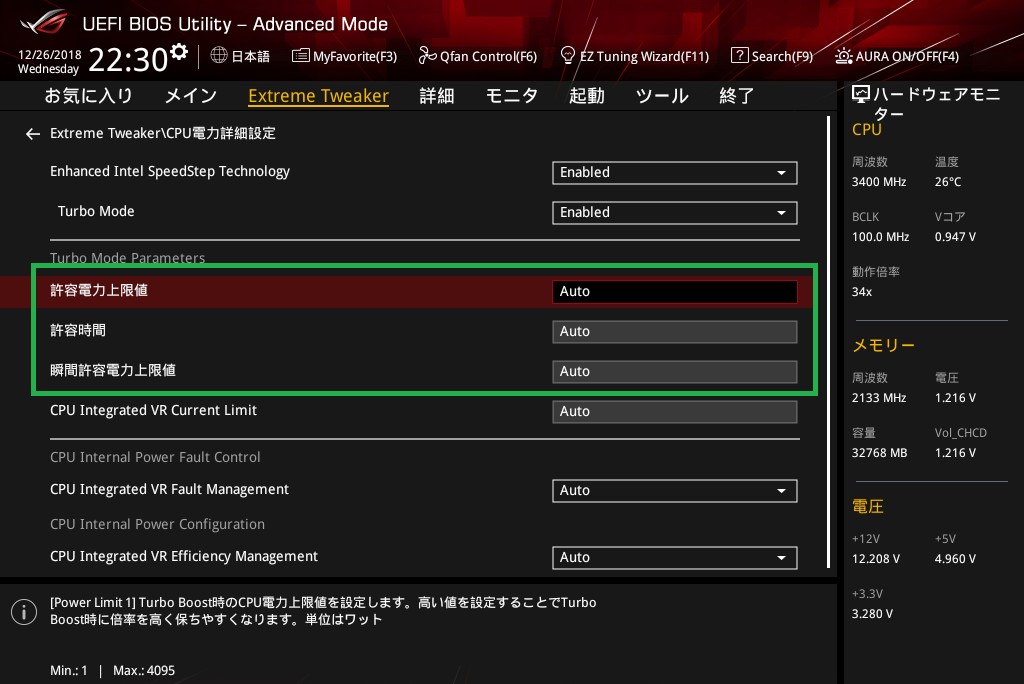Open the ツール tab
Screen dimensions: 1024x684
pos(662,96)
